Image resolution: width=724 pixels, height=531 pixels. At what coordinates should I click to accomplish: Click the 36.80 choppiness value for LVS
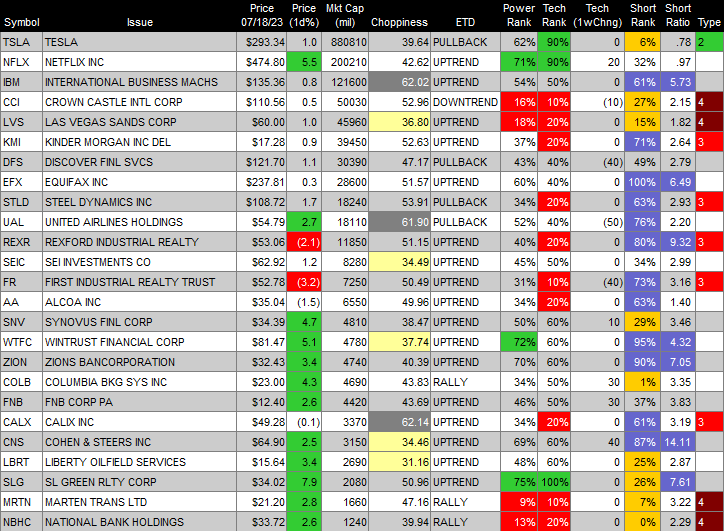click(399, 122)
